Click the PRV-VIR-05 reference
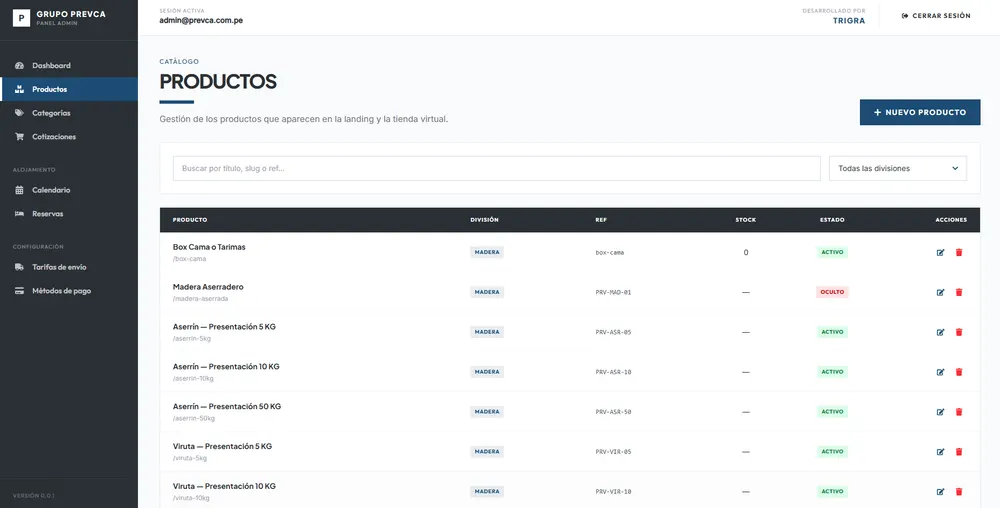This screenshot has height=508, width=1000. click(x=614, y=452)
